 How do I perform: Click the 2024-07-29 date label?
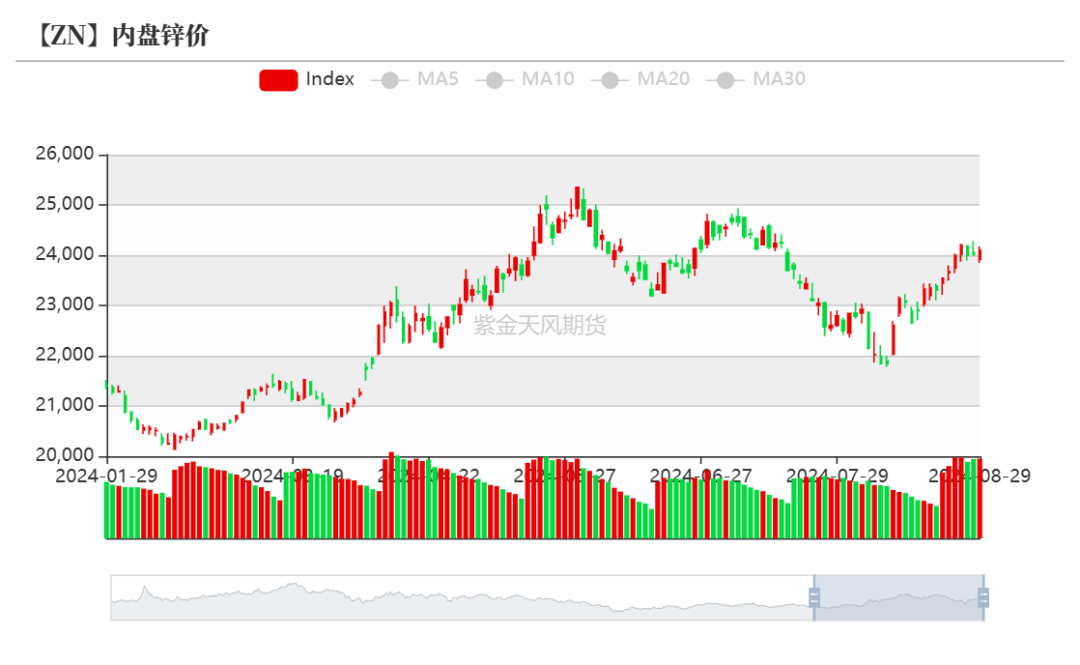click(838, 476)
